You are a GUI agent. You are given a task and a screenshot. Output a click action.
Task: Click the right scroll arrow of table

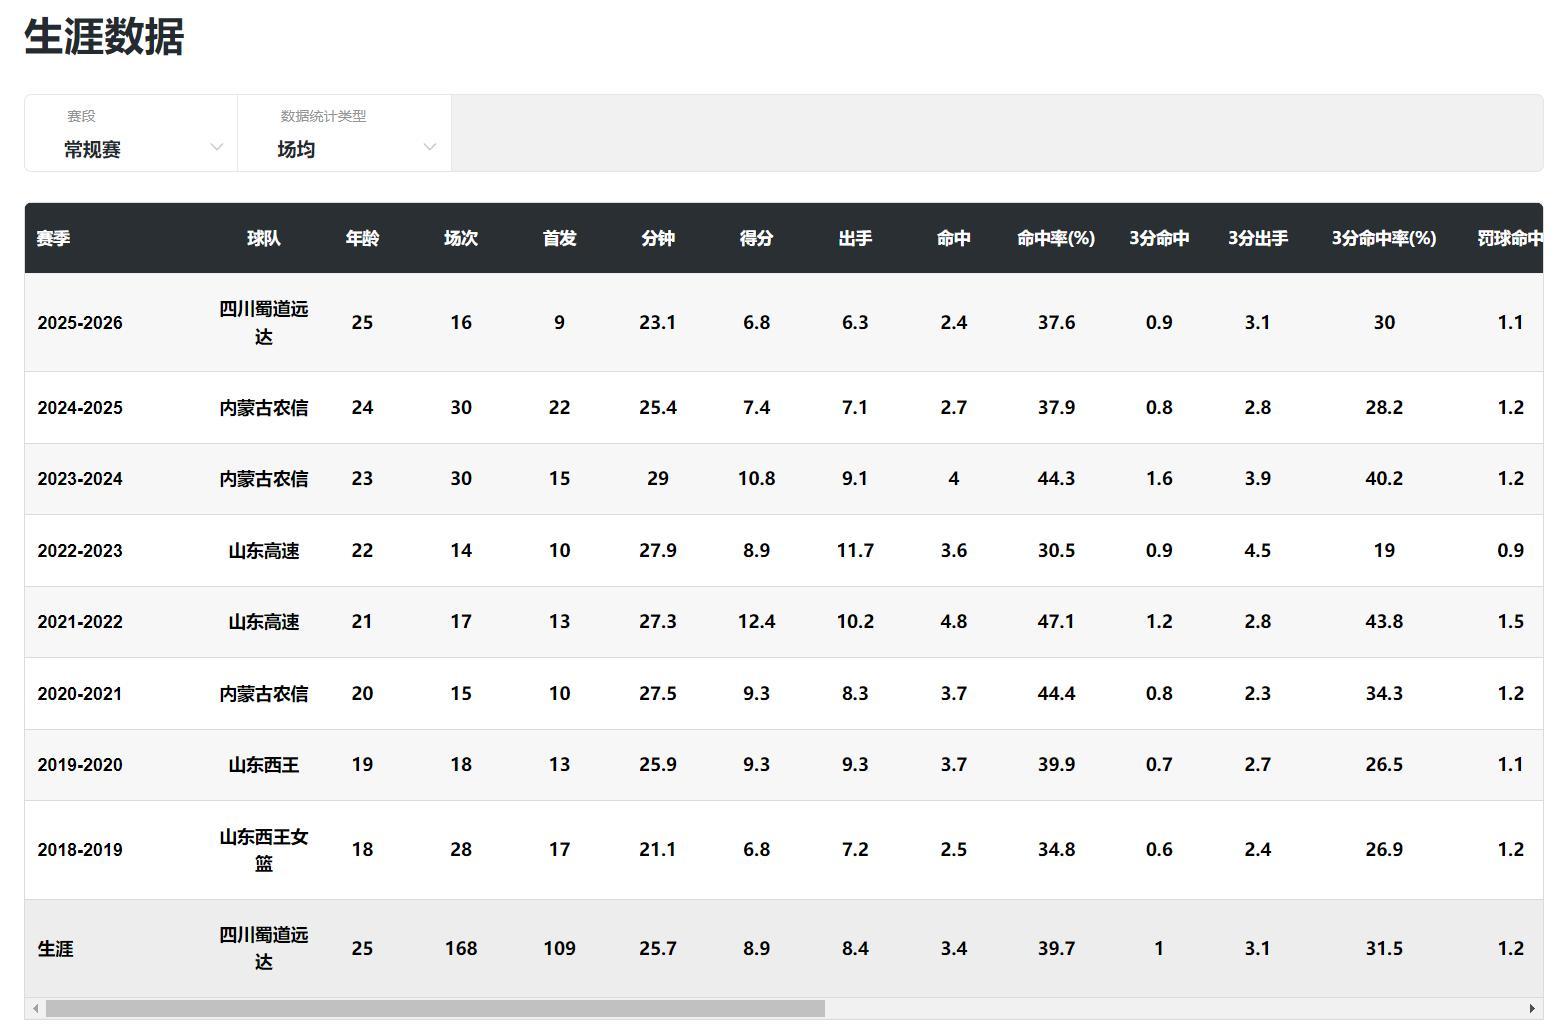click(1531, 1008)
